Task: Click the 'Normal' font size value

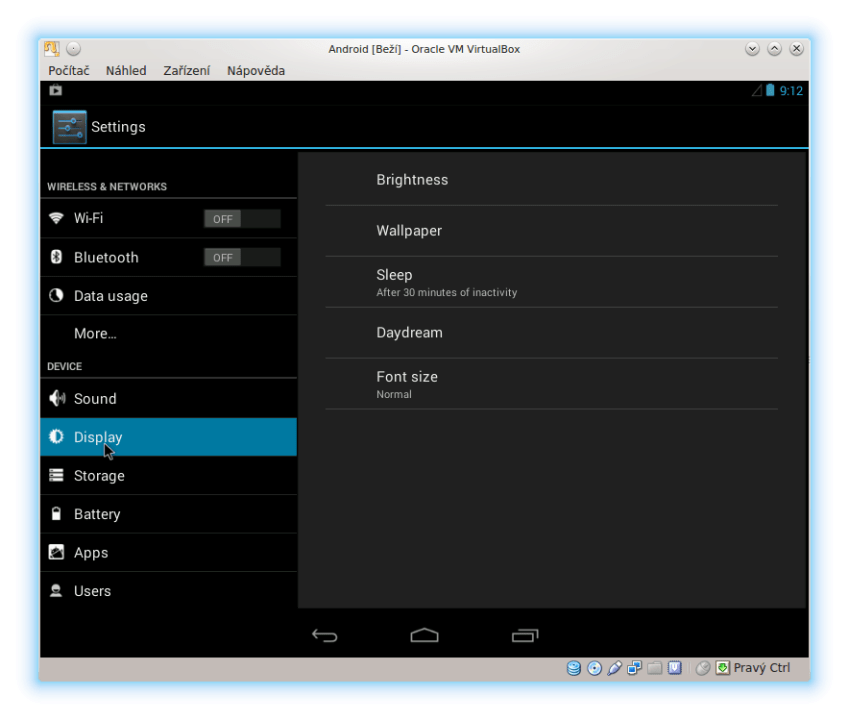Action: pyautogui.click(x=394, y=395)
